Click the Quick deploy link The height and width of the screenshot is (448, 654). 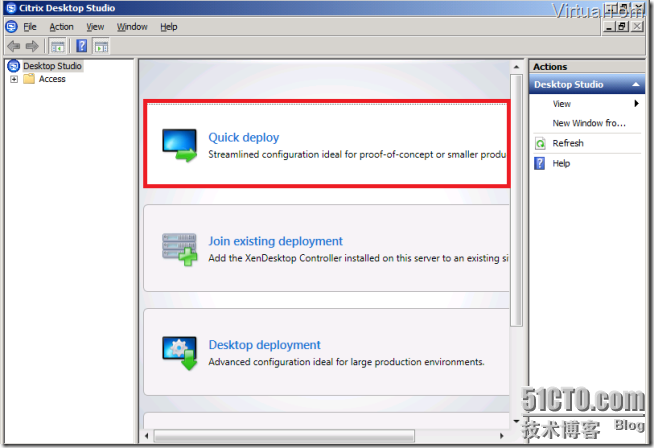pyautogui.click(x=244, y=138)
